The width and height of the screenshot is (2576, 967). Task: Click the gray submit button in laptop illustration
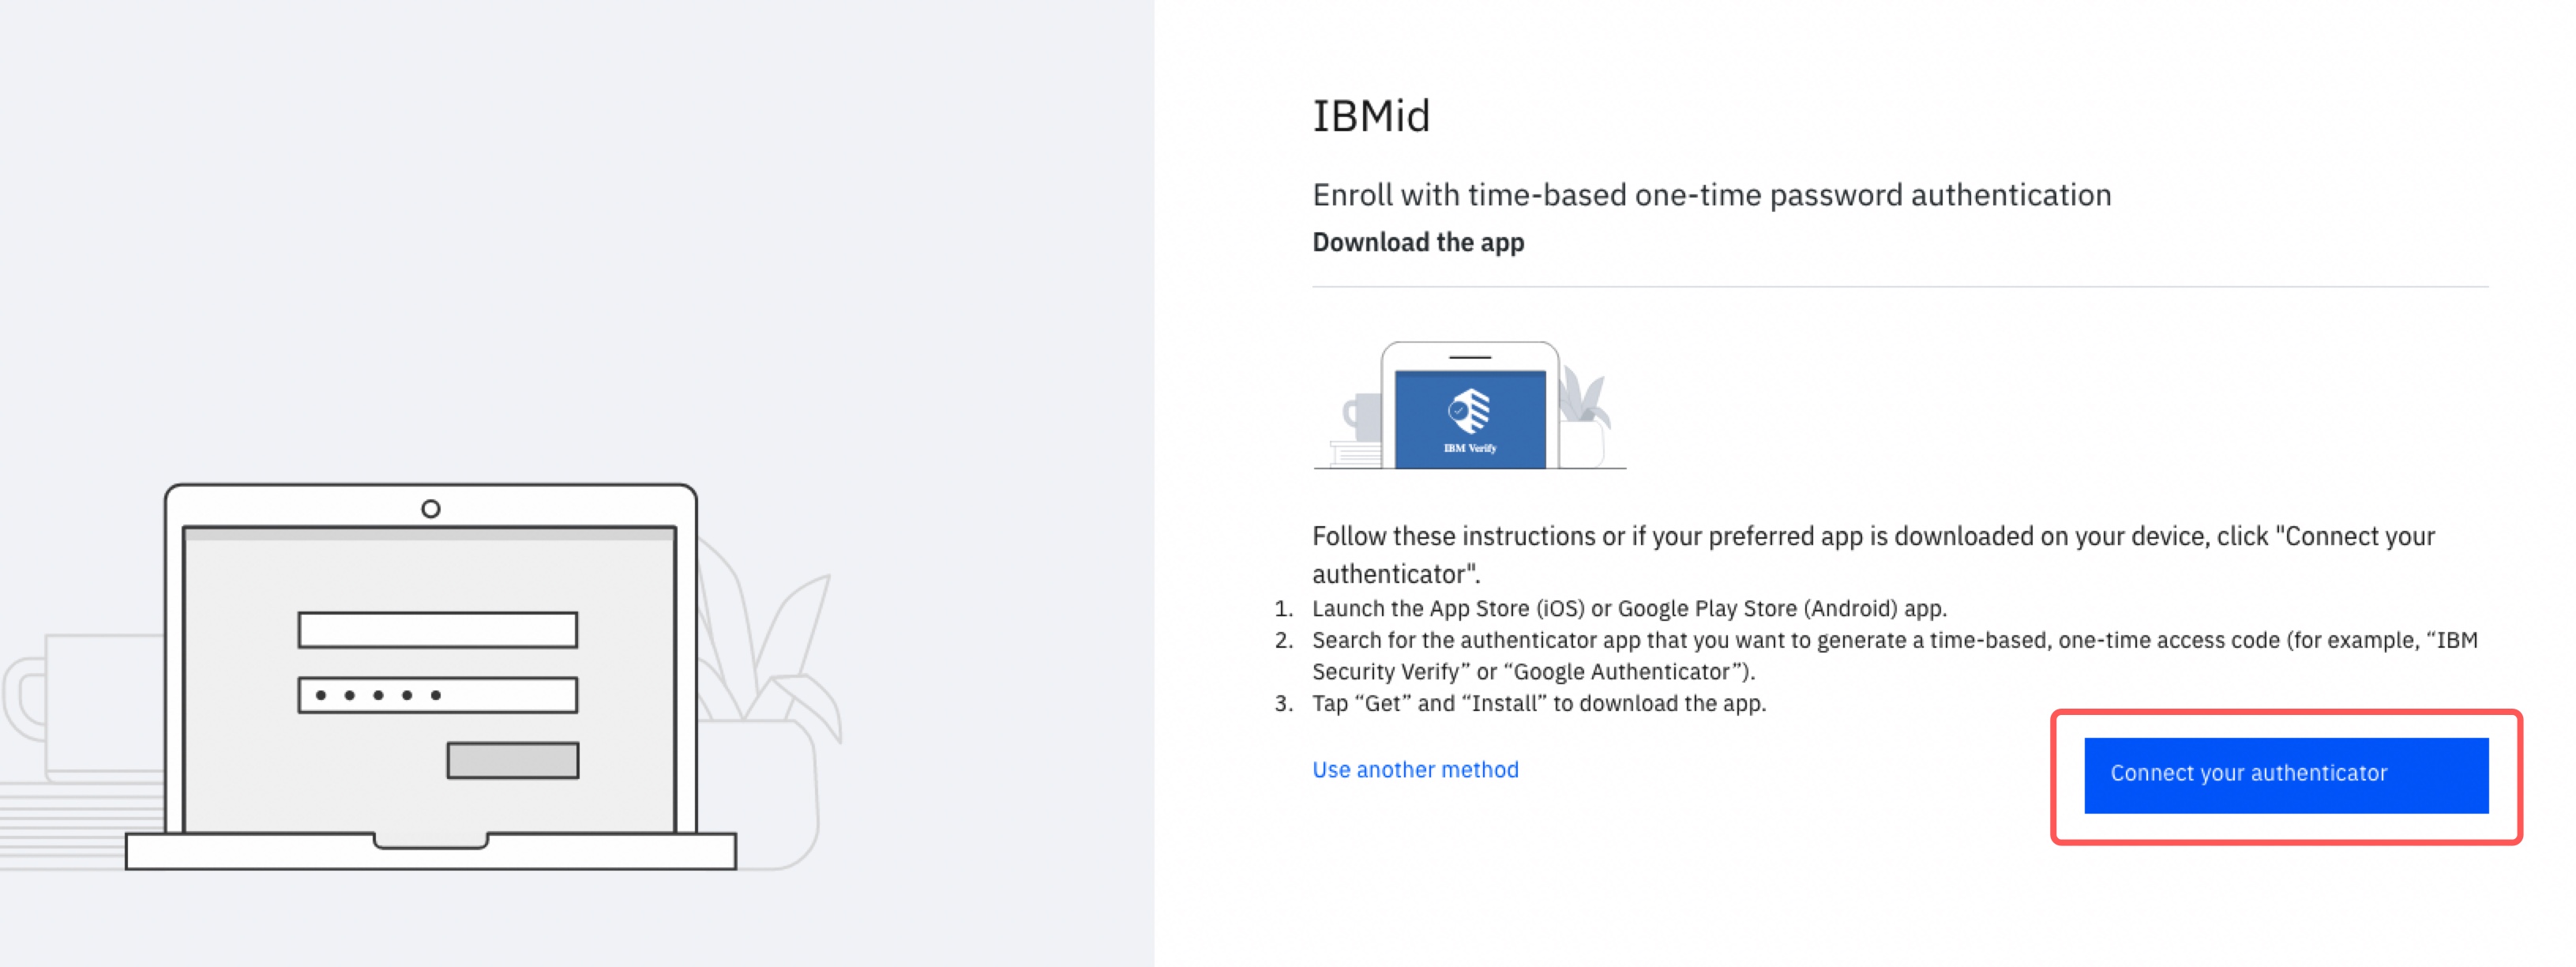[x=512, y=760]
